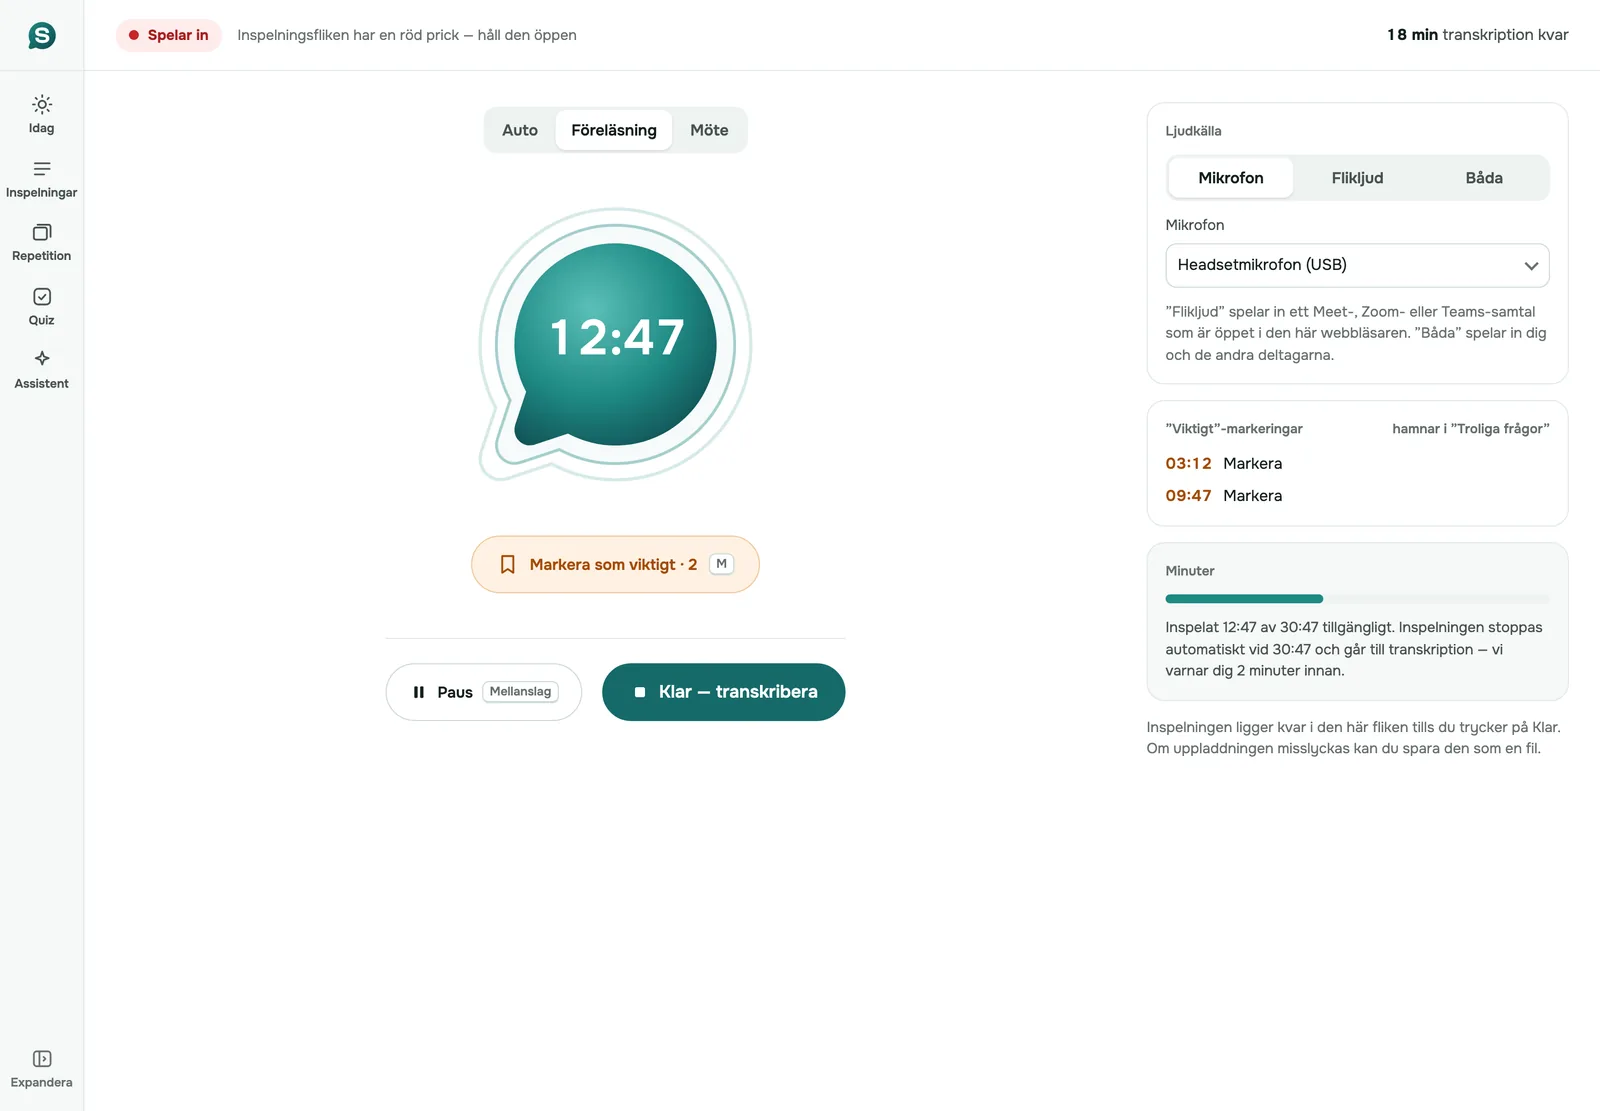Click the Mellanslag shortcut badge
Image resolution: width=1600 pixels, height=1111 pixels.
(520, 692)
